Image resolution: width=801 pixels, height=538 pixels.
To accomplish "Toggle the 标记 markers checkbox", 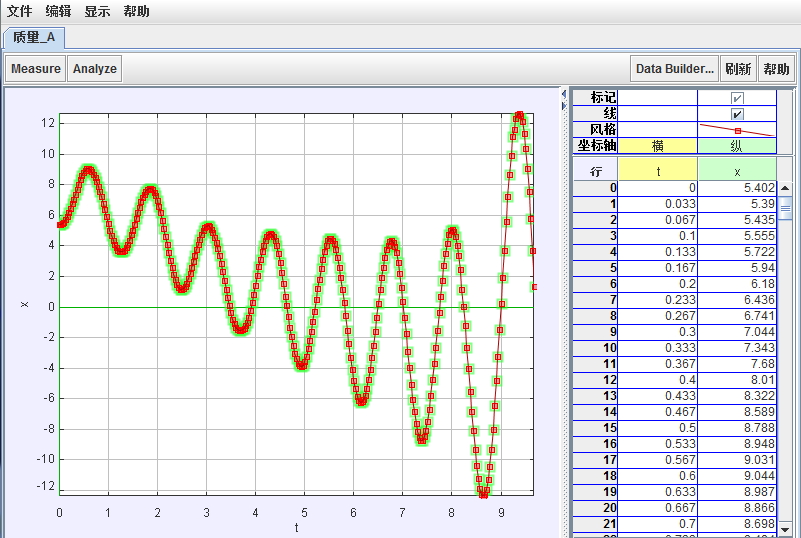I will [737, 98].
